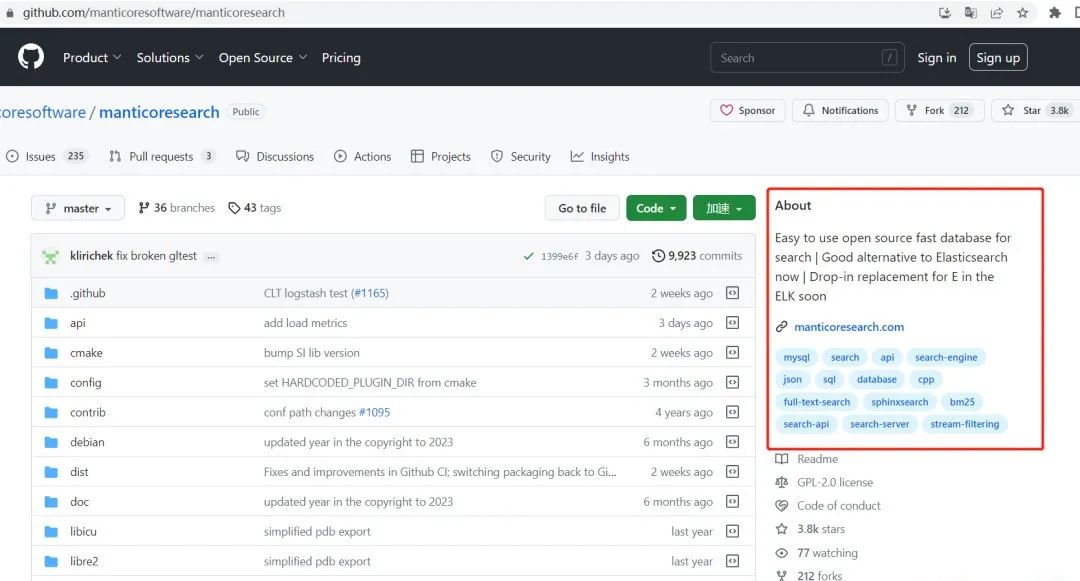Click the Notifications button

click(x=840, y=110)
